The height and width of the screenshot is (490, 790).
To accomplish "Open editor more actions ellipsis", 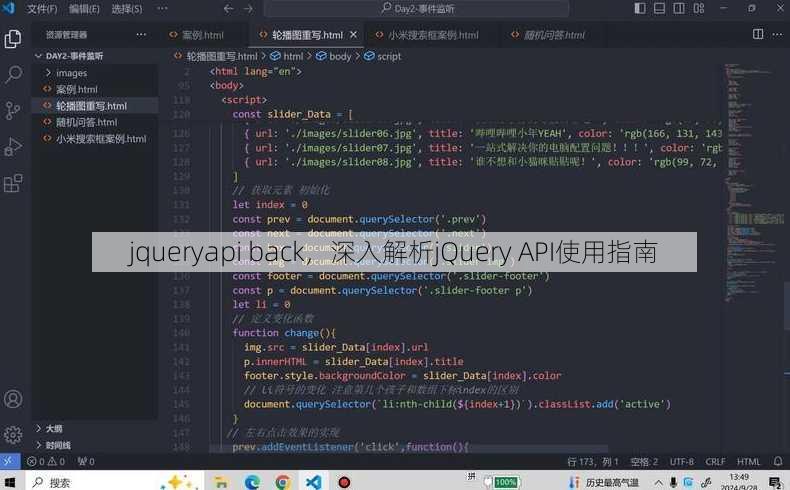I will click(x=777, y=34).
